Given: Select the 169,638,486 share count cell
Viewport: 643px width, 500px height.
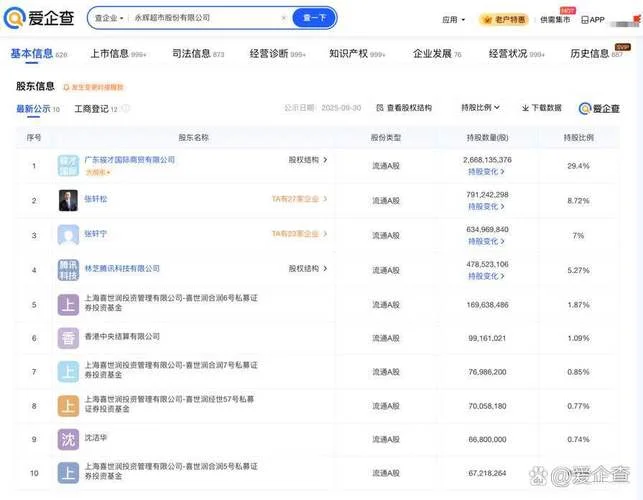Looking at the screenshot, I should coord(487,305).
